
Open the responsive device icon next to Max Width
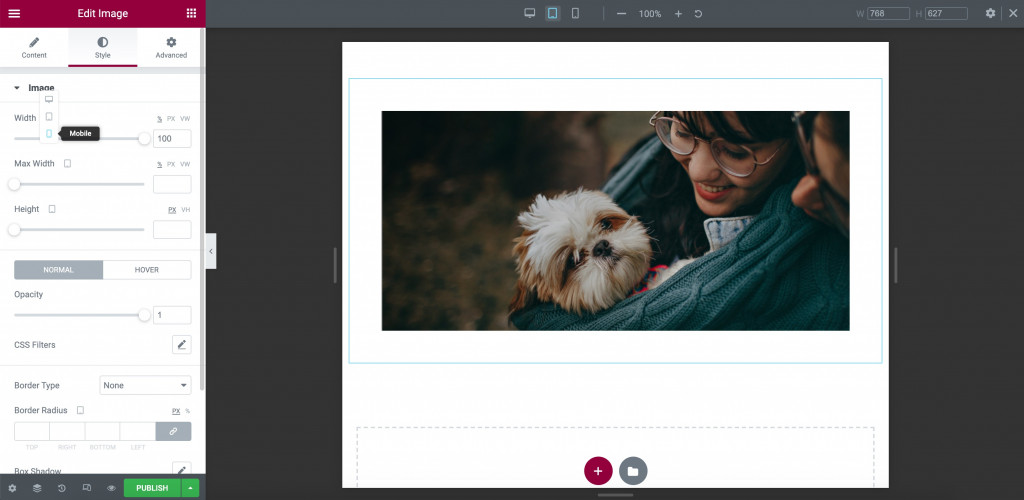click(x=67, y=163)
